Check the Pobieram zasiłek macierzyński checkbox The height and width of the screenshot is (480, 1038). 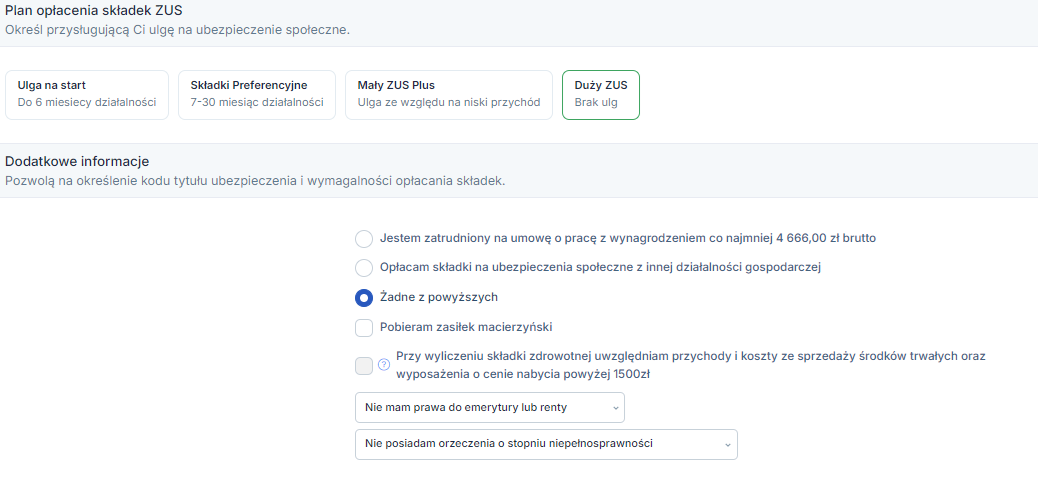[364, 328]
